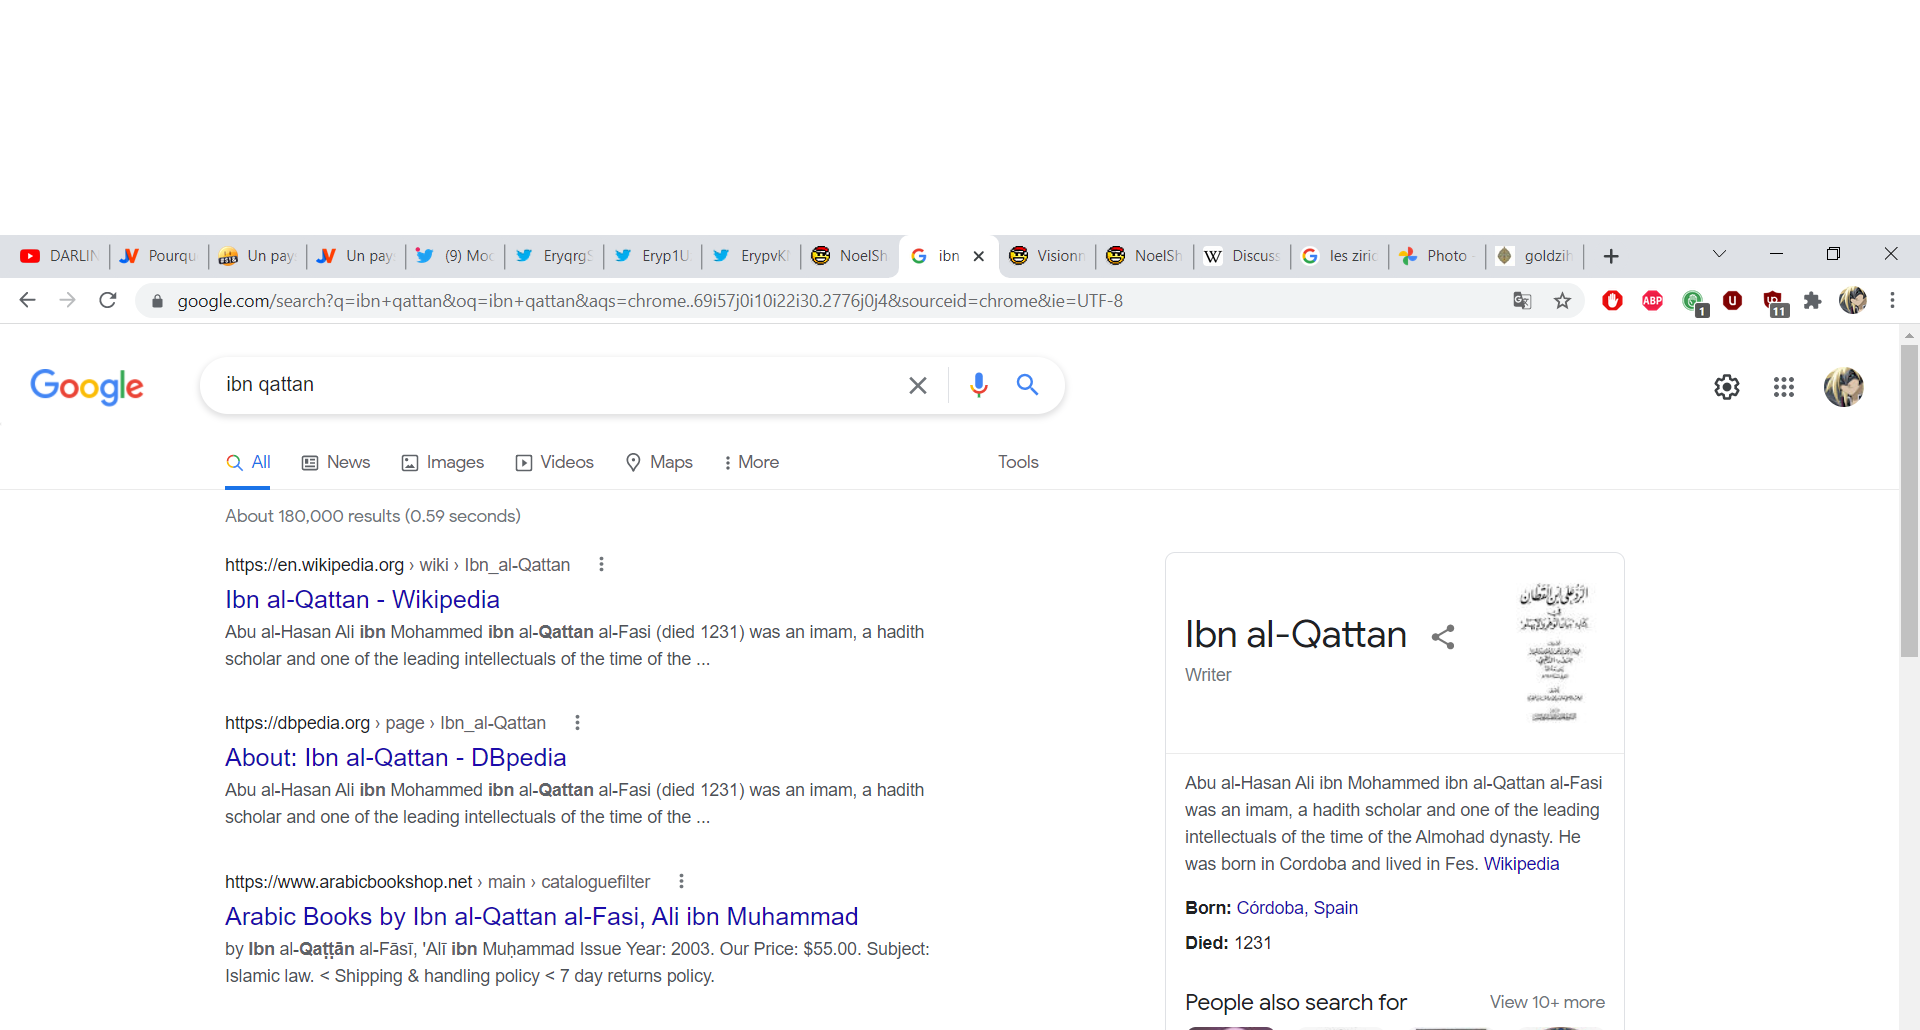This screenshot has height=1030, width=1920.
Task: Bookmark this page with the star icon
Action: (x=1562, y=301)
